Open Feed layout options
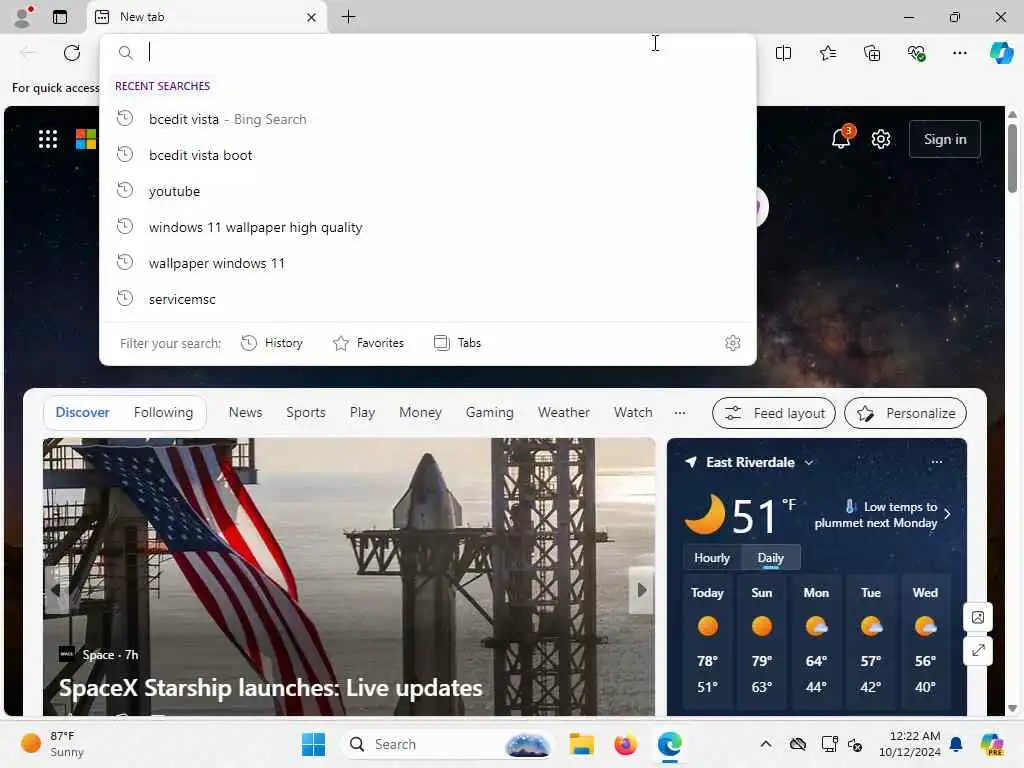 click(774, 413)
